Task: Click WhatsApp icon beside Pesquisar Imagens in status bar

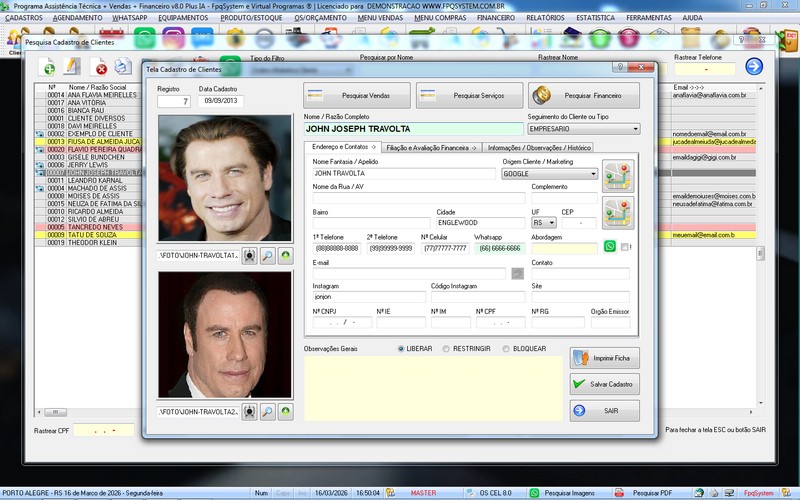Action: coord(534,493)
